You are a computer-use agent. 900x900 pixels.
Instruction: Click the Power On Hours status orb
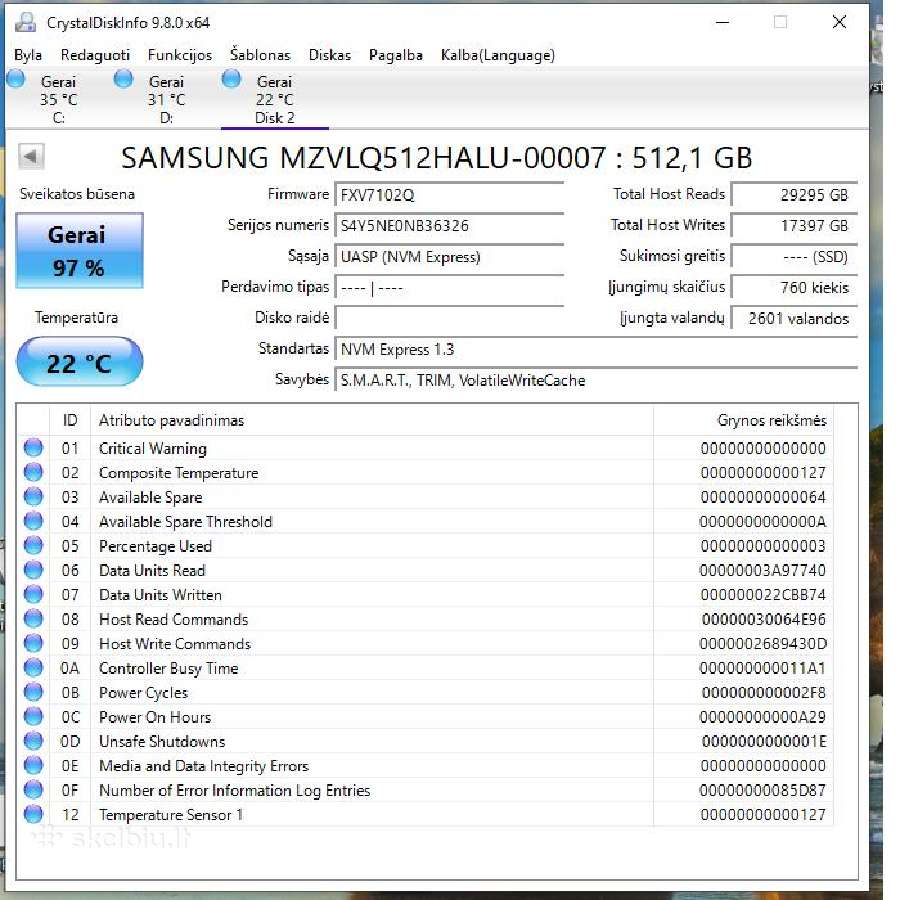(33, 716)
